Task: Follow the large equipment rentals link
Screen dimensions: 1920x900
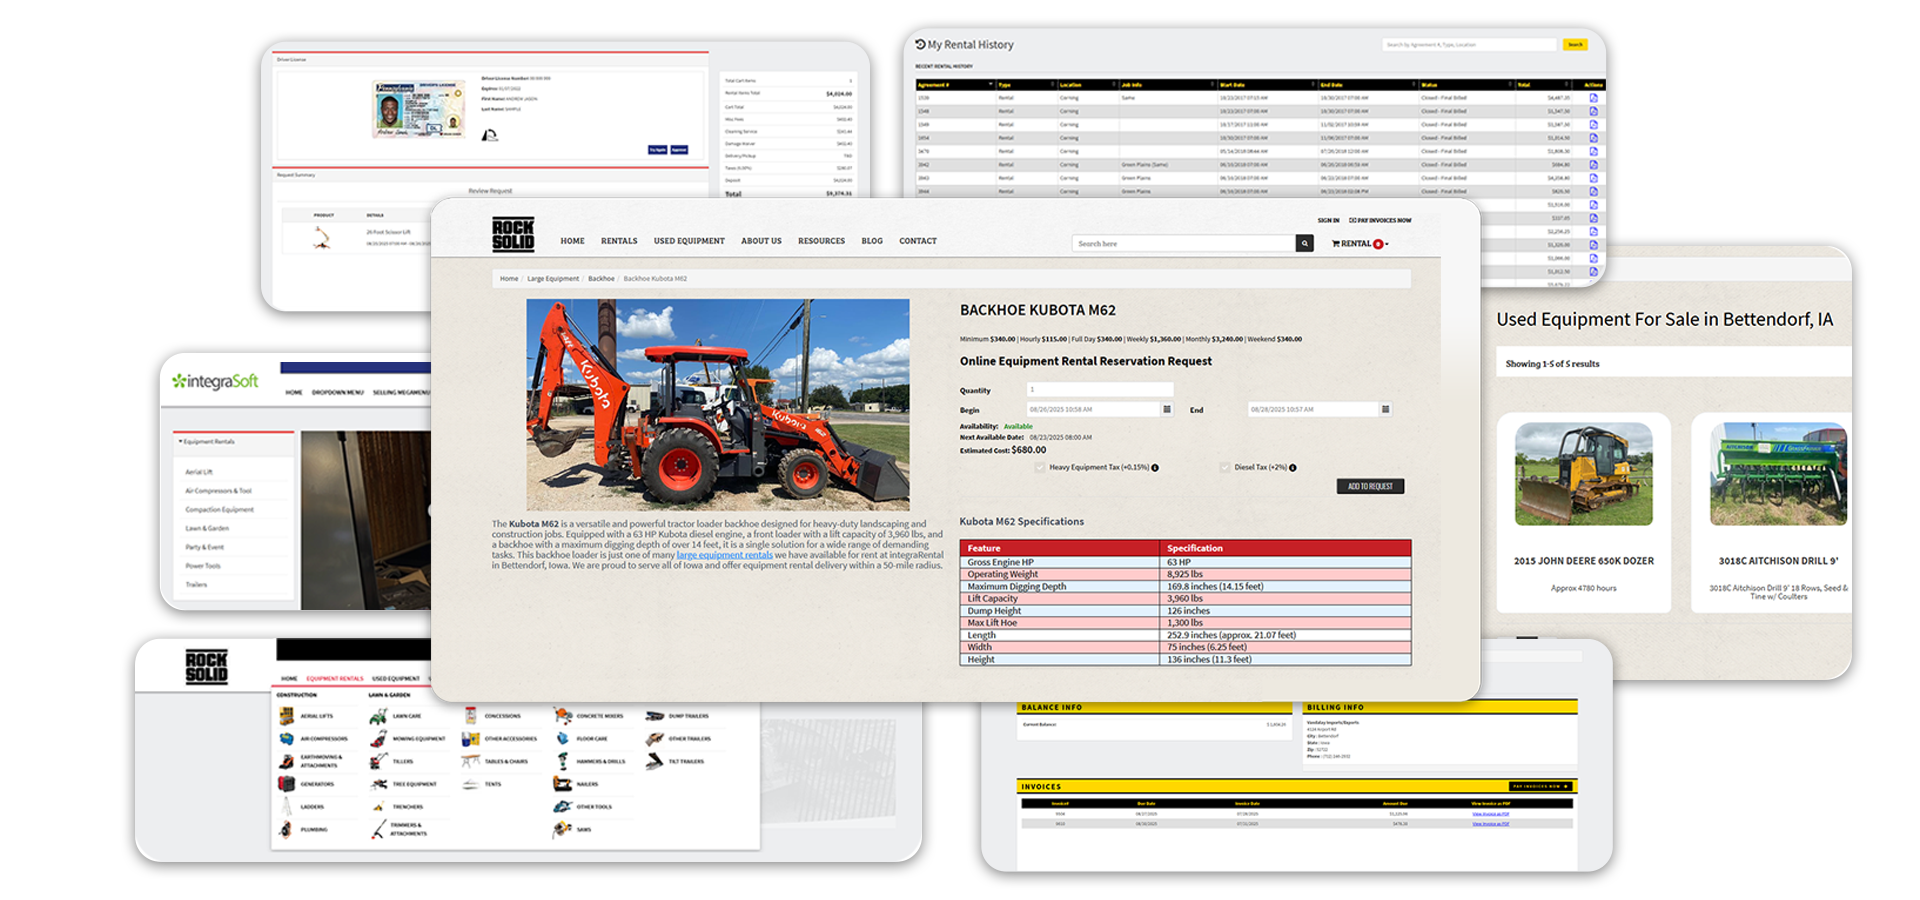Action: [x=724, y=555]
